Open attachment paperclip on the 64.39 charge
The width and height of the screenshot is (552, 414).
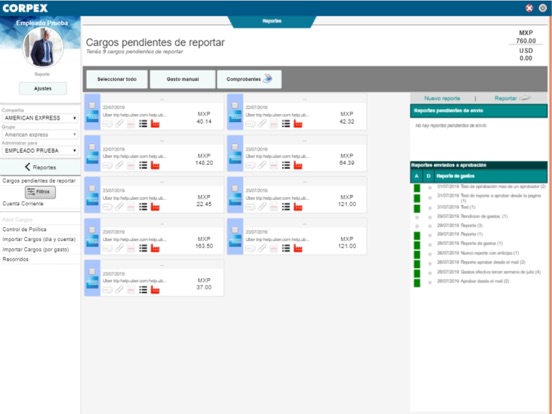pyautogui.click(x=262, y=165)
